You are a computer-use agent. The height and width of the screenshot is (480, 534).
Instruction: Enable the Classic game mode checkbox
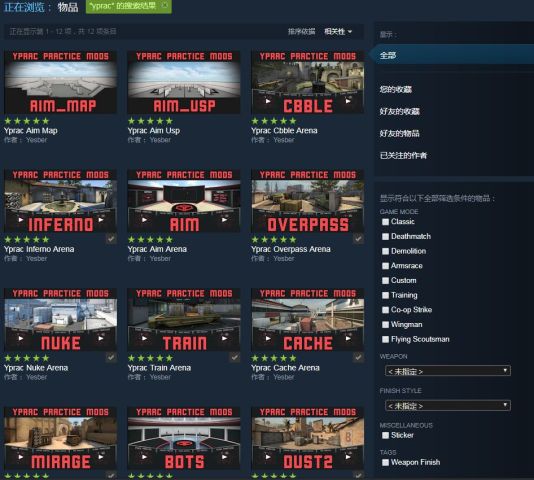385,222
